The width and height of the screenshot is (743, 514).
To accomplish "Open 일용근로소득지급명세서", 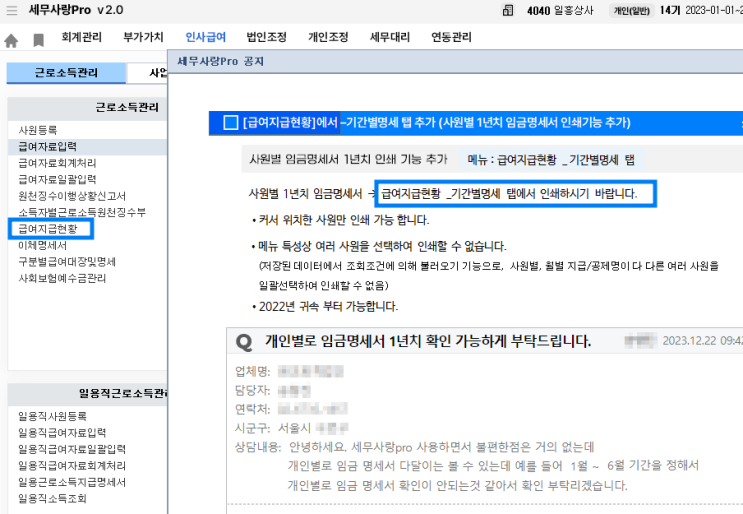I will pyautogui.click(x=72, y=482).
